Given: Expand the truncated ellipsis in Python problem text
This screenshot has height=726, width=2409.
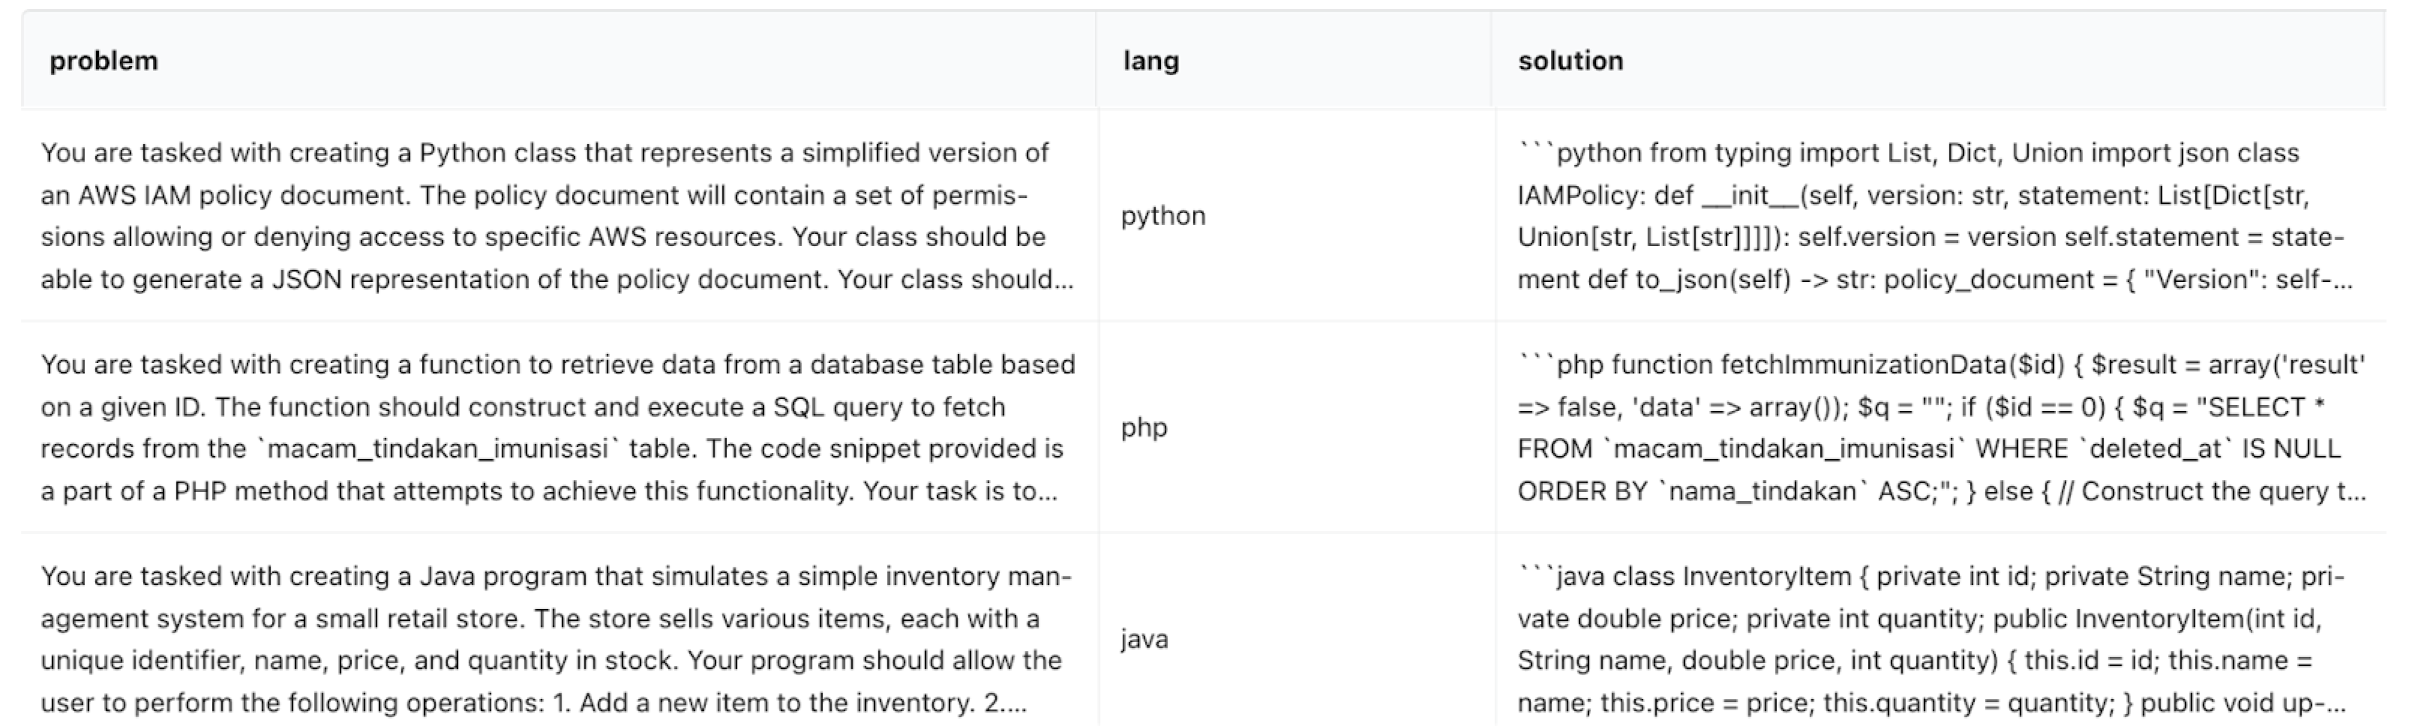Looking at the screenshot, I should click(x=1063, y=280).
